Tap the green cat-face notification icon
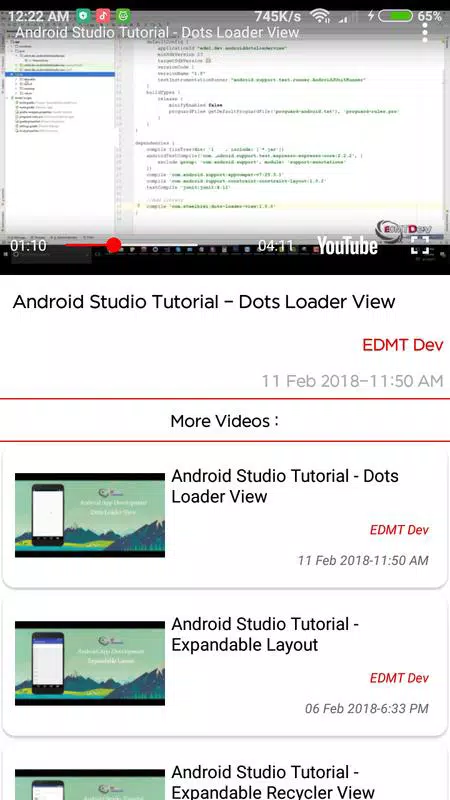The width and height of the screenshot is (450, 800). pos(123,16)
